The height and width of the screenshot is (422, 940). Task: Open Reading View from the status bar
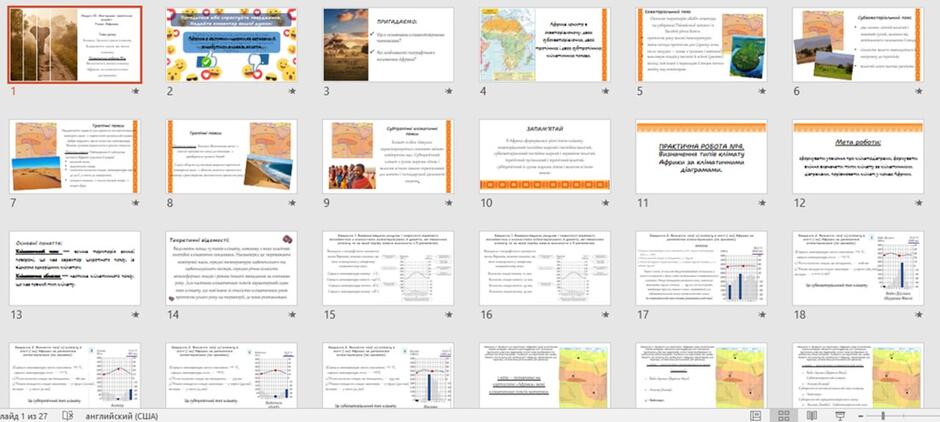pyautogui.click(x=812, y=415)
